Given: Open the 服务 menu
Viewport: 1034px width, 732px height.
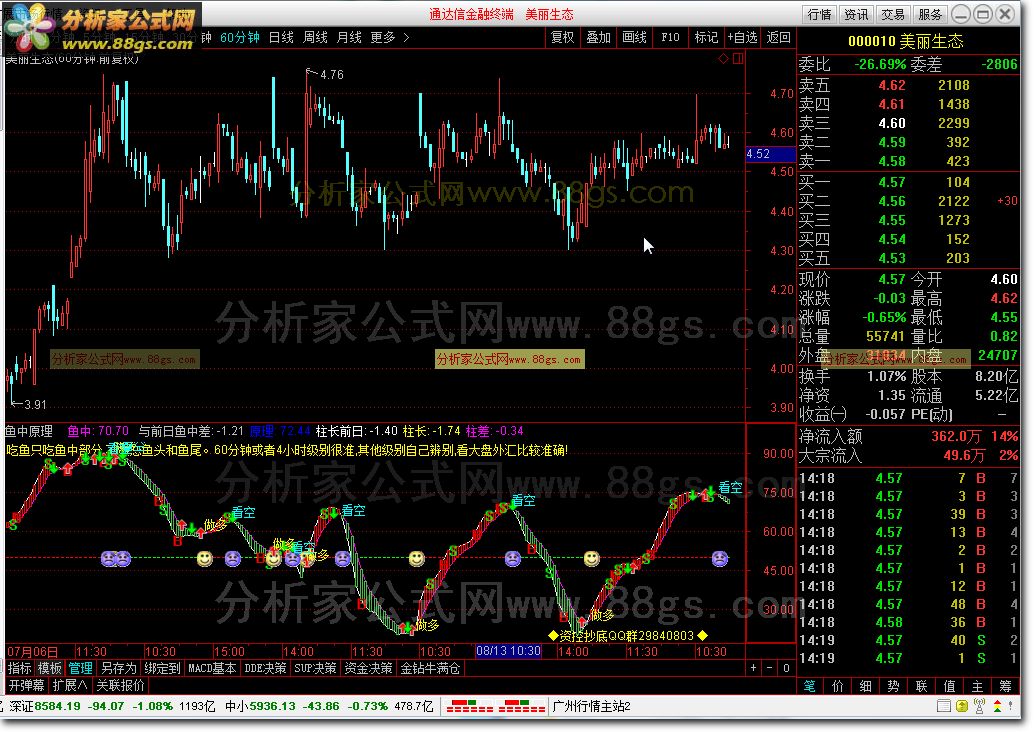Looking at the screenshot, I should click(x=930, y=15).
